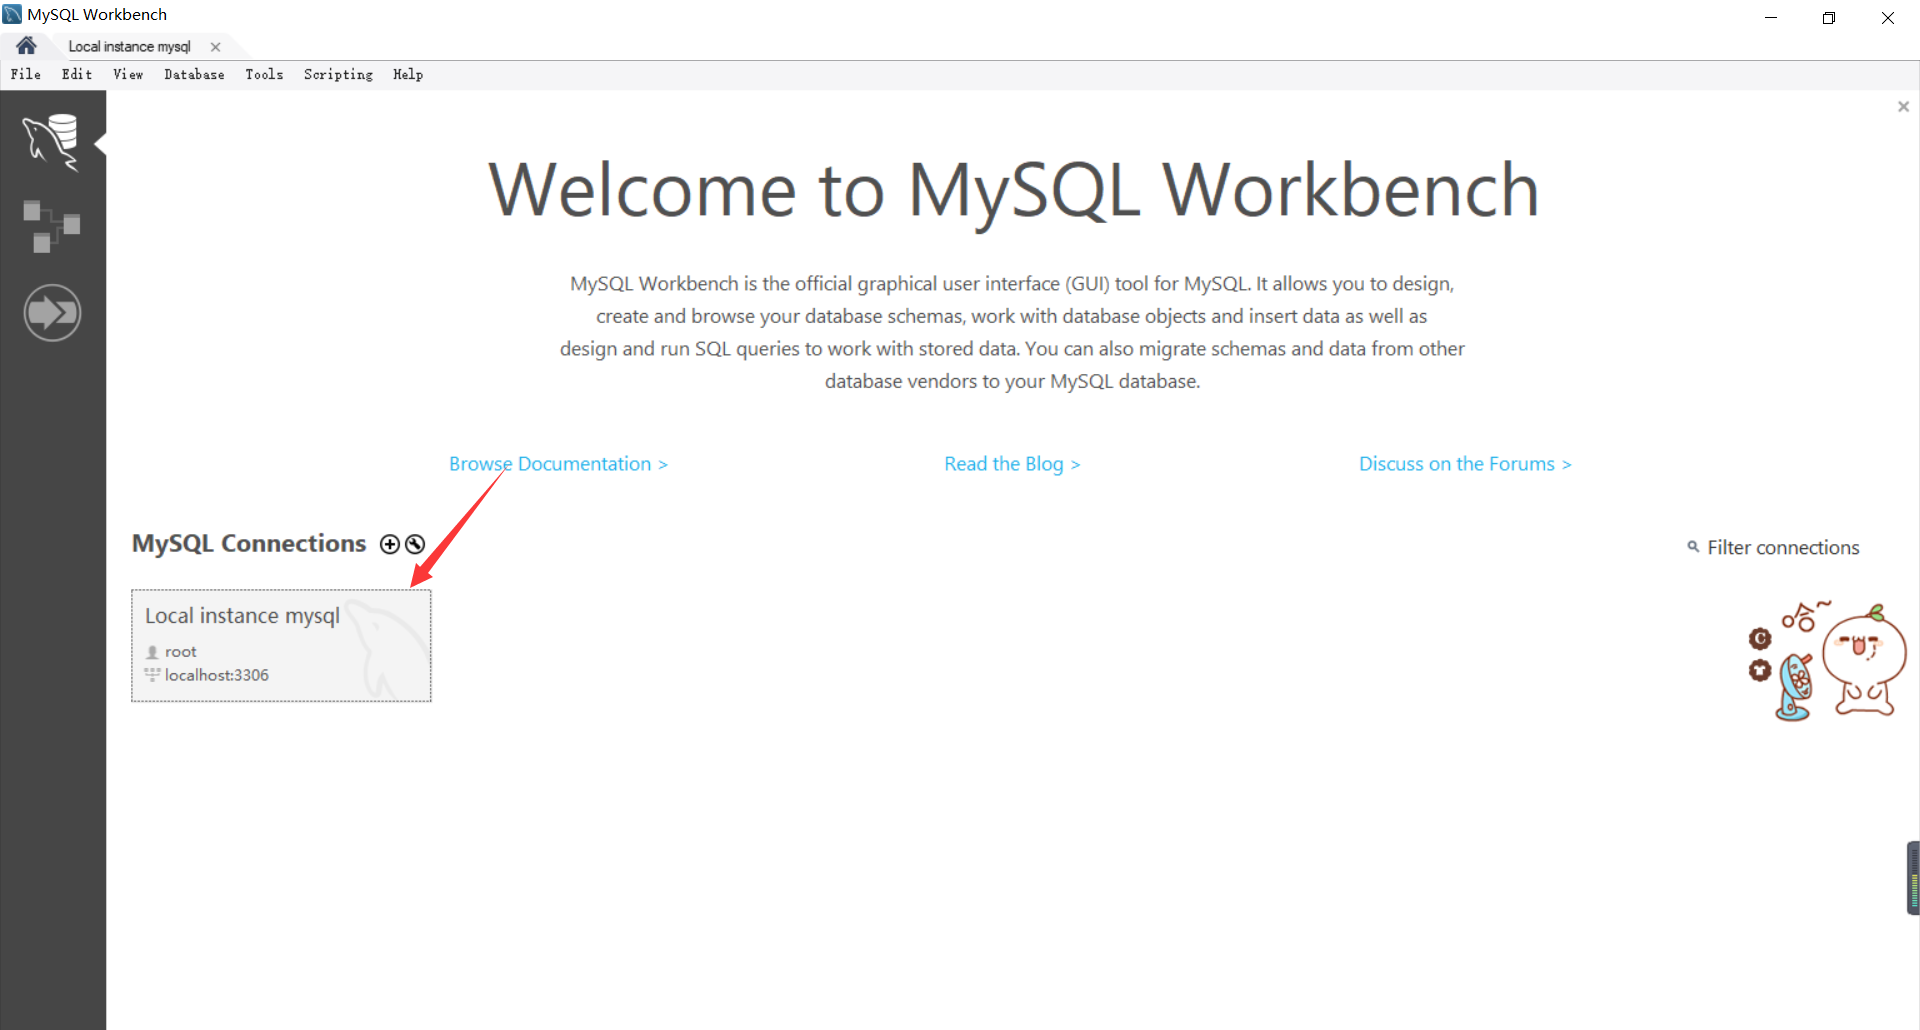This screenshot has height=1030, width=1920.
Task: Add a new MySQL connection with plus icon
Action: (390, 544)
